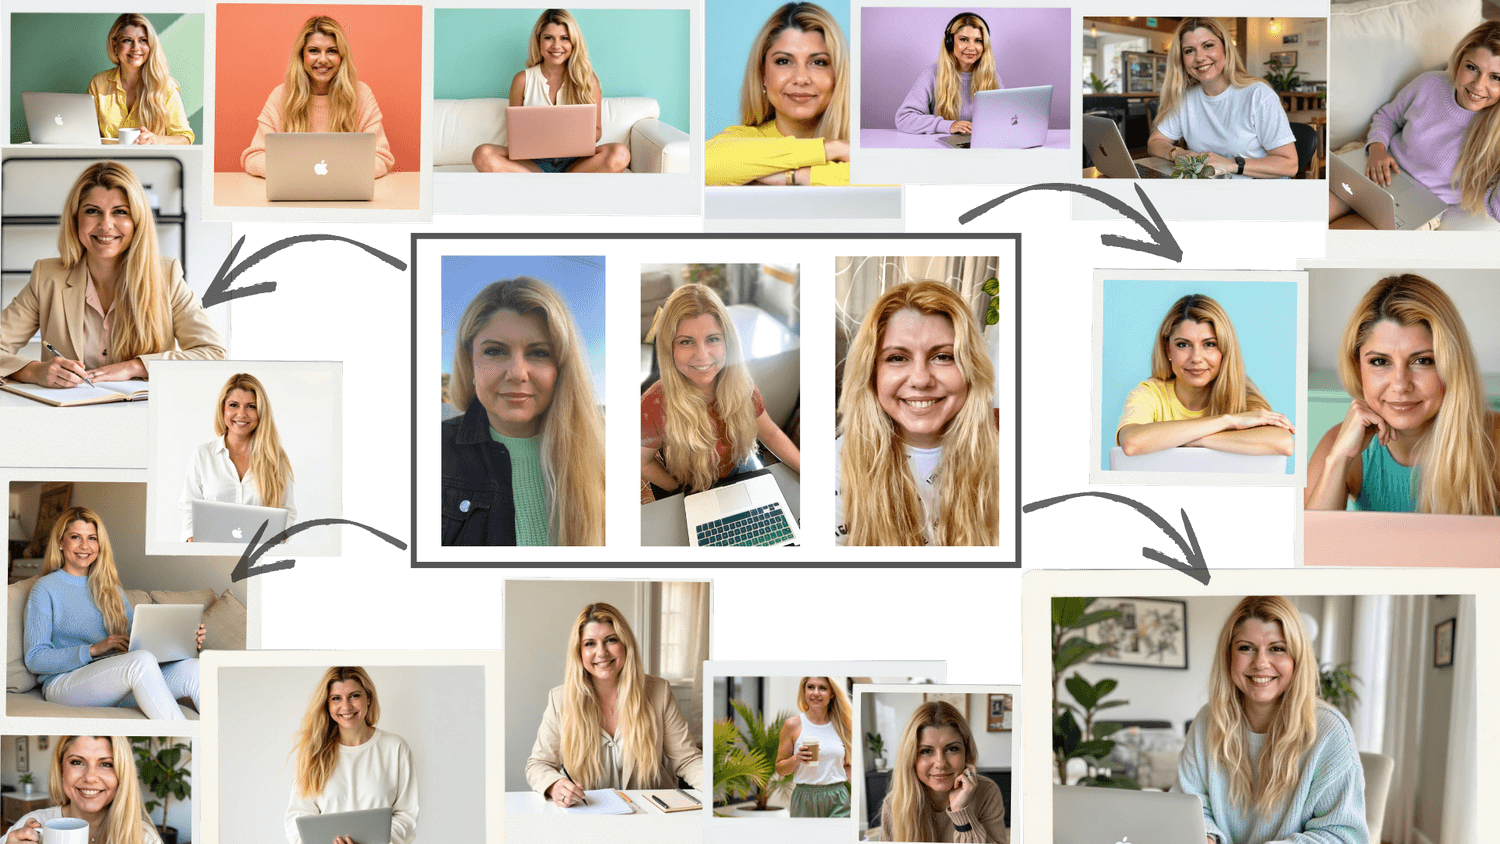The image size is (1500, 844).
Task: Select the white tank top photo with coffee cup
Action: [784, 746]
